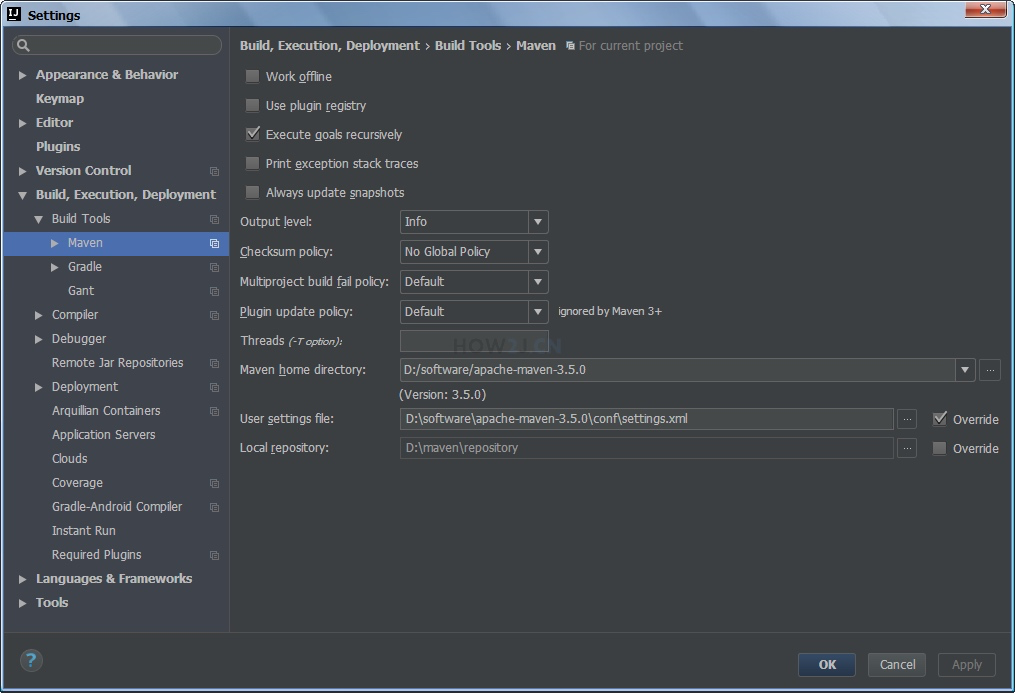Browse for user settings file with ellipsis

(x=907, y=419)
